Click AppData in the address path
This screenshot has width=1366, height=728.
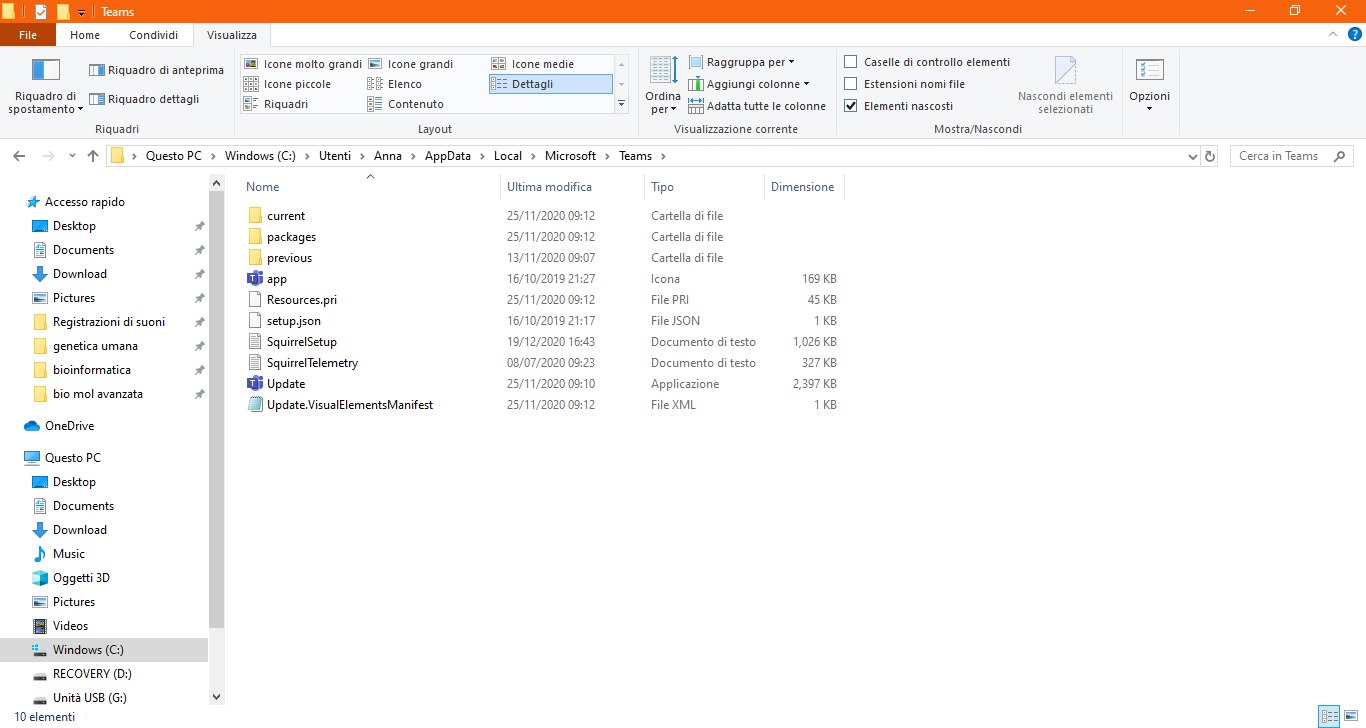pyautogui.click(x=448, y=156)
